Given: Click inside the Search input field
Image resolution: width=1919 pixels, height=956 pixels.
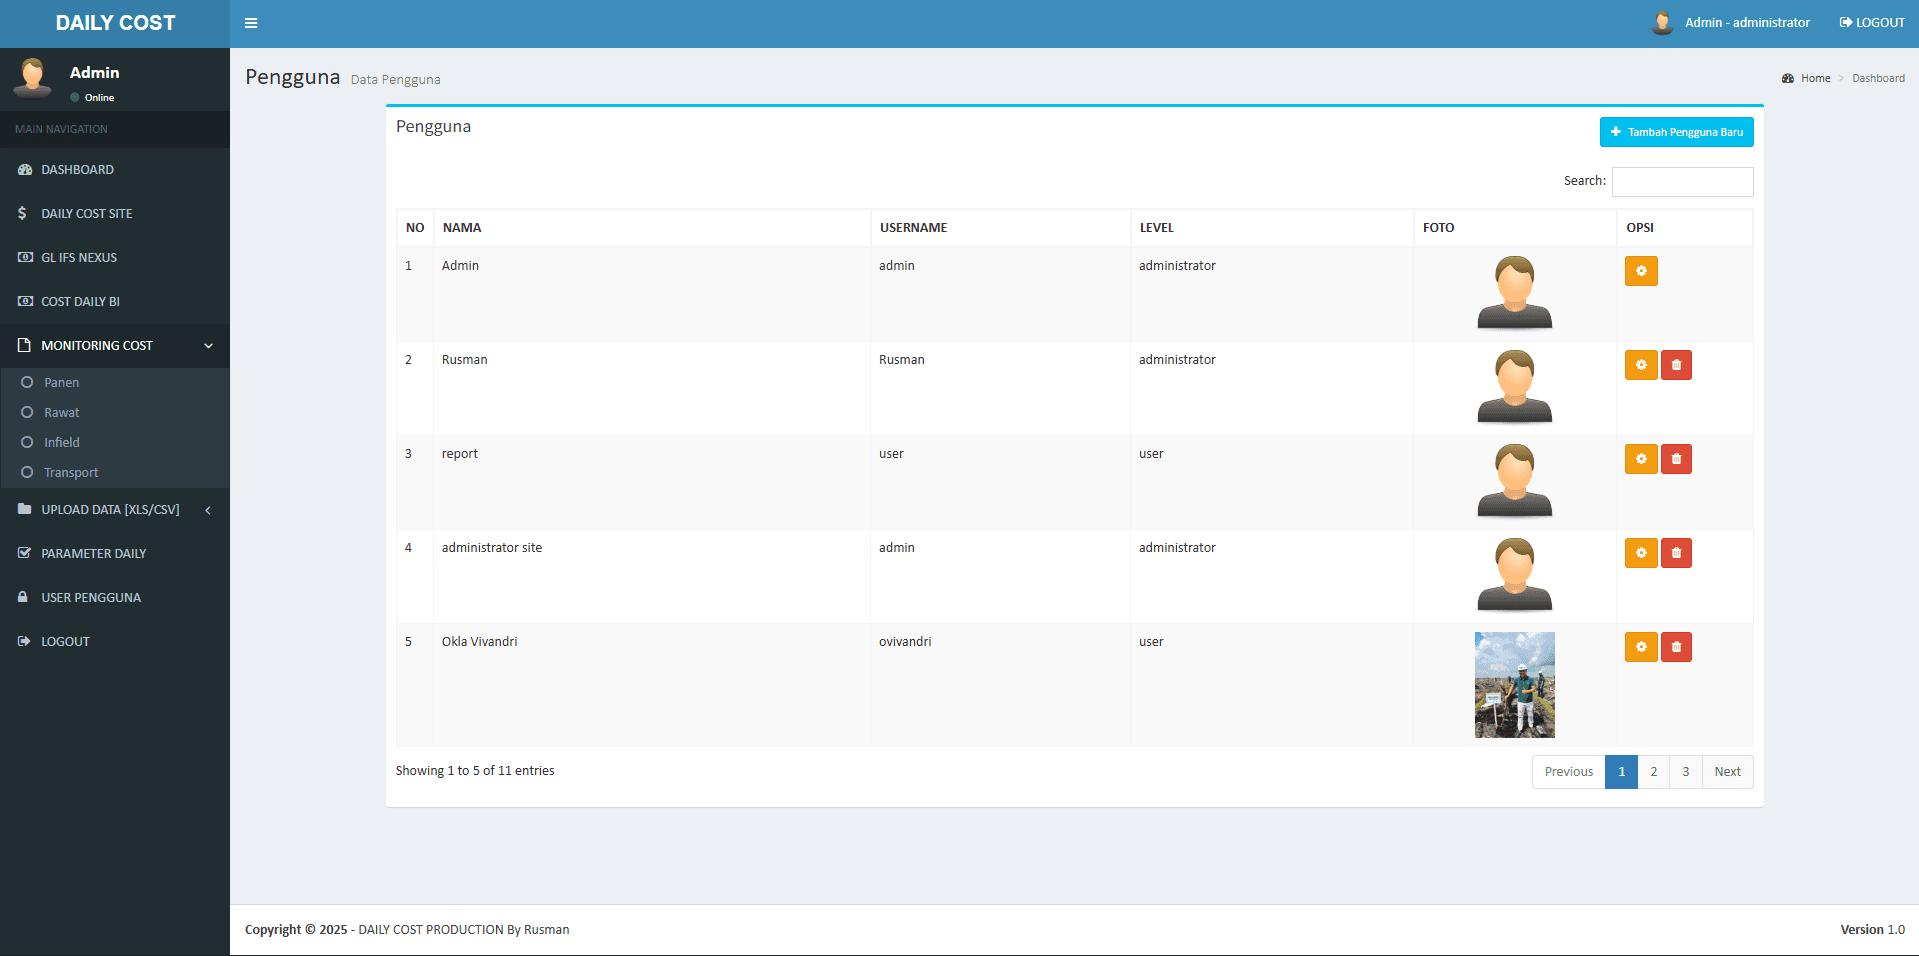Looking at the screenshot, I should click(1682, 181).
